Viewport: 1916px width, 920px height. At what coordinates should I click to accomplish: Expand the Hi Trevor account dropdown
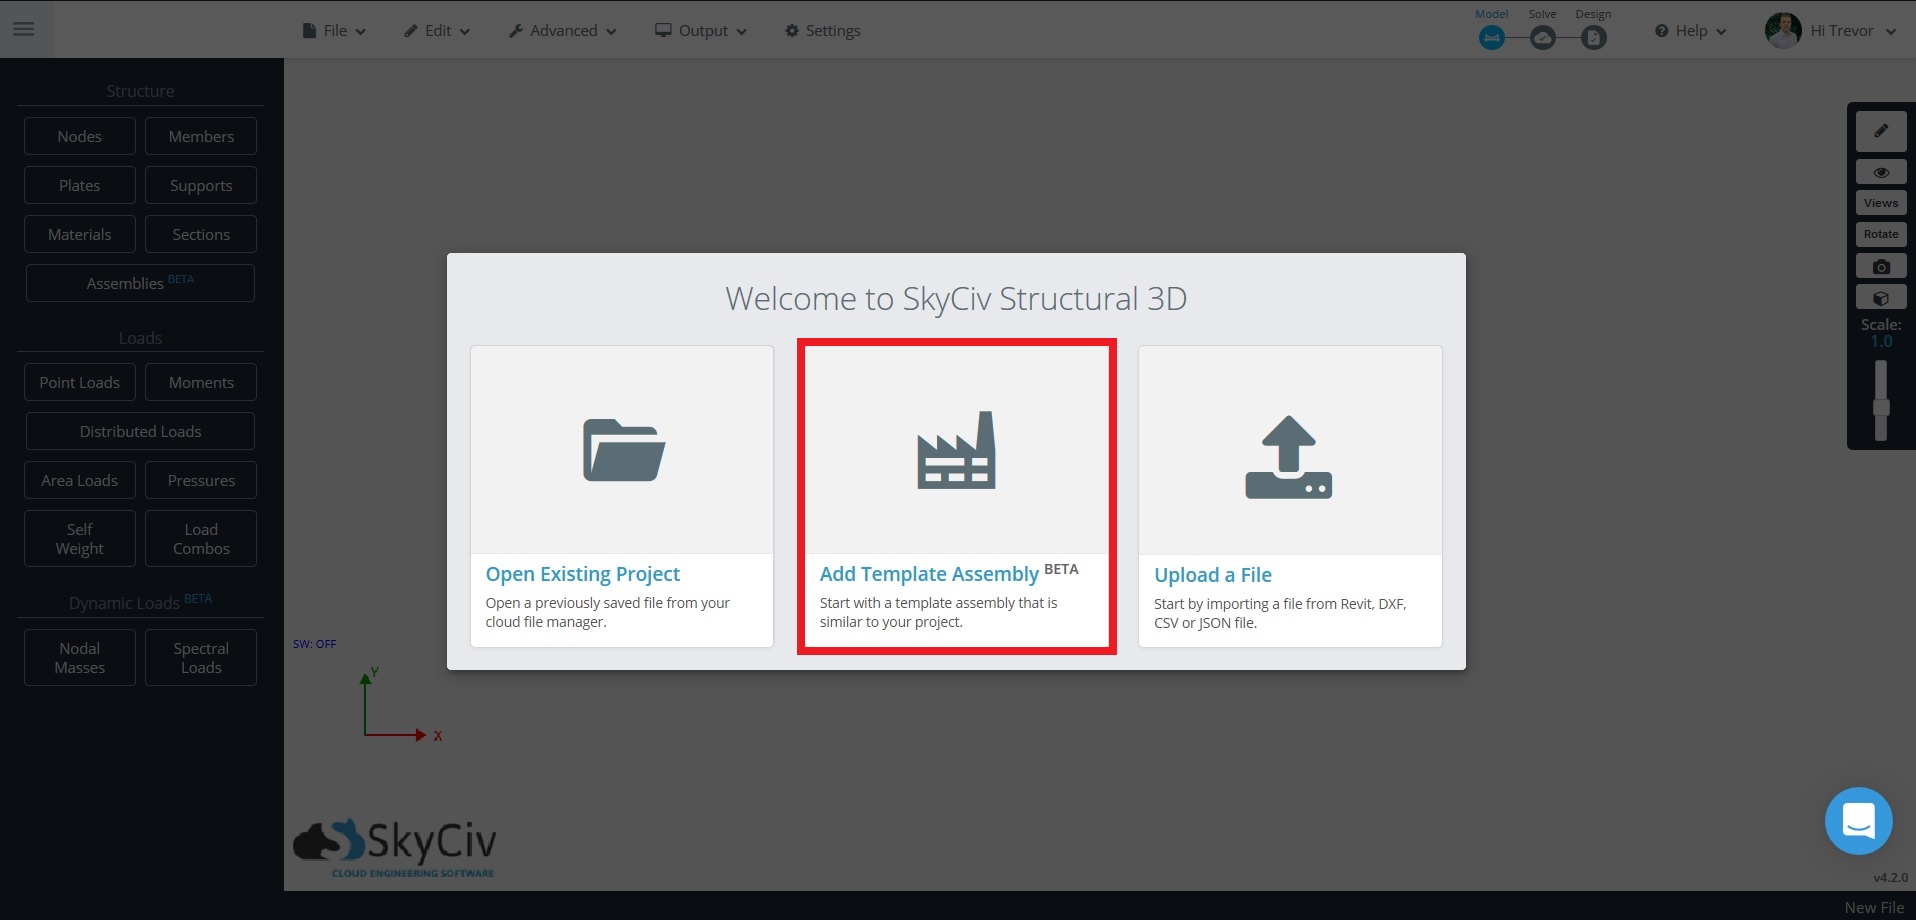tap(1853, 31)
